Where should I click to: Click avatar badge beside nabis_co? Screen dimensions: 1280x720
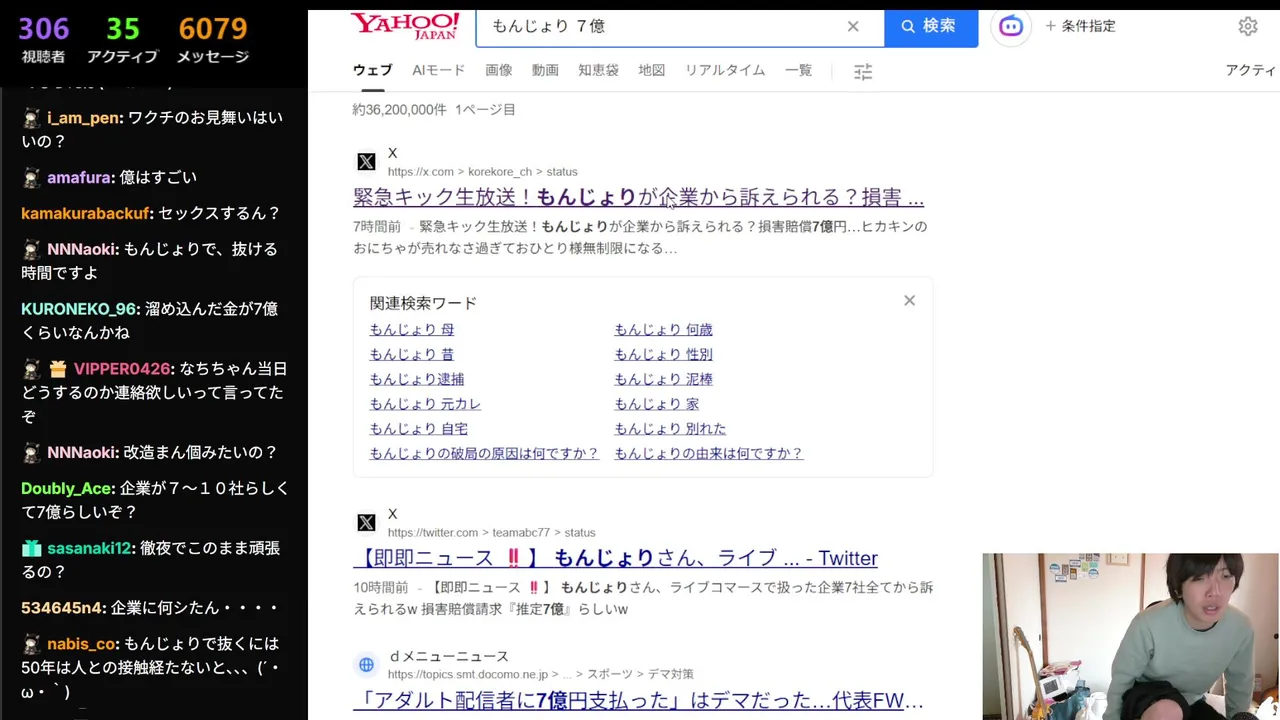31,644
